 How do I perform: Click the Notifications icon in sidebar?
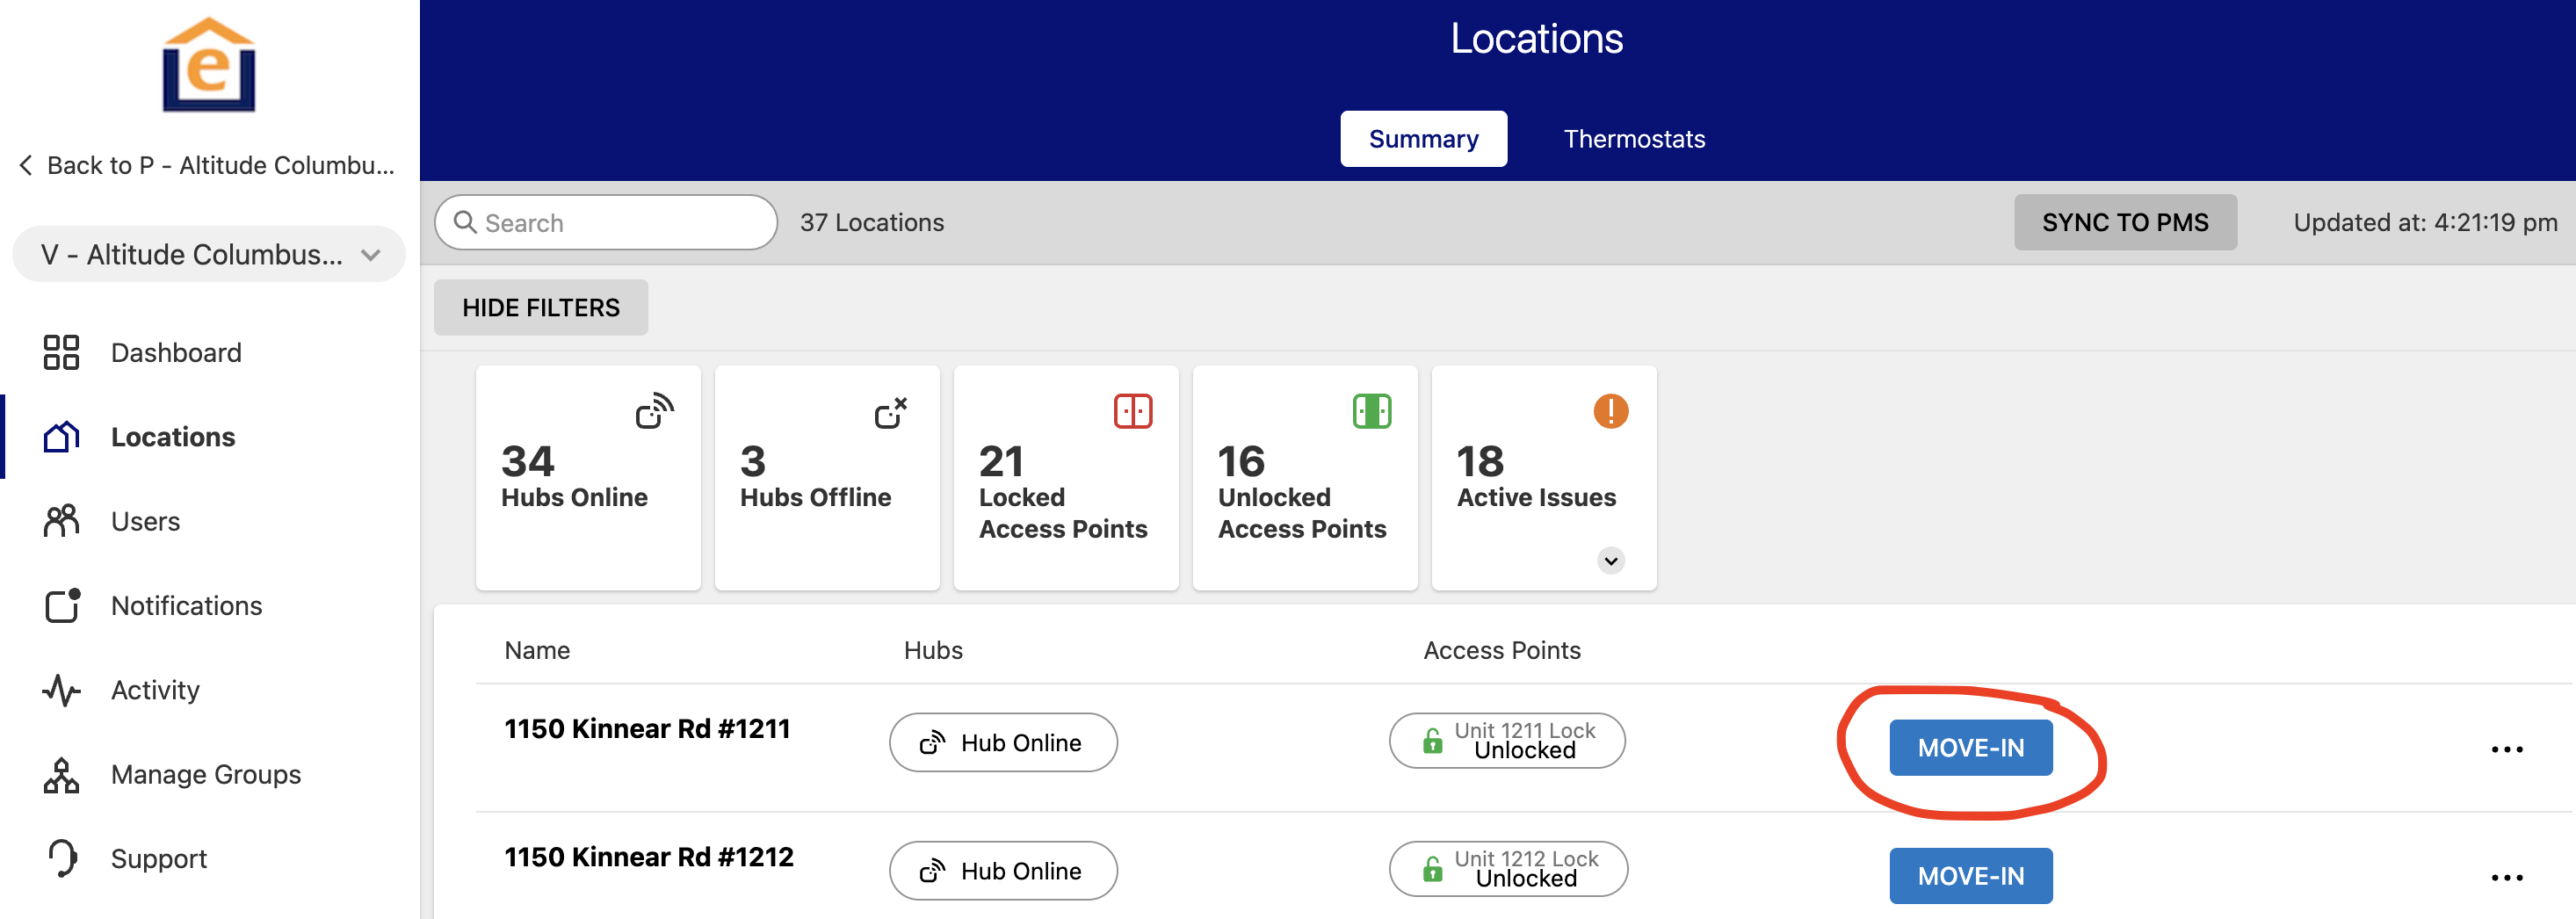(x=62, y=605)
